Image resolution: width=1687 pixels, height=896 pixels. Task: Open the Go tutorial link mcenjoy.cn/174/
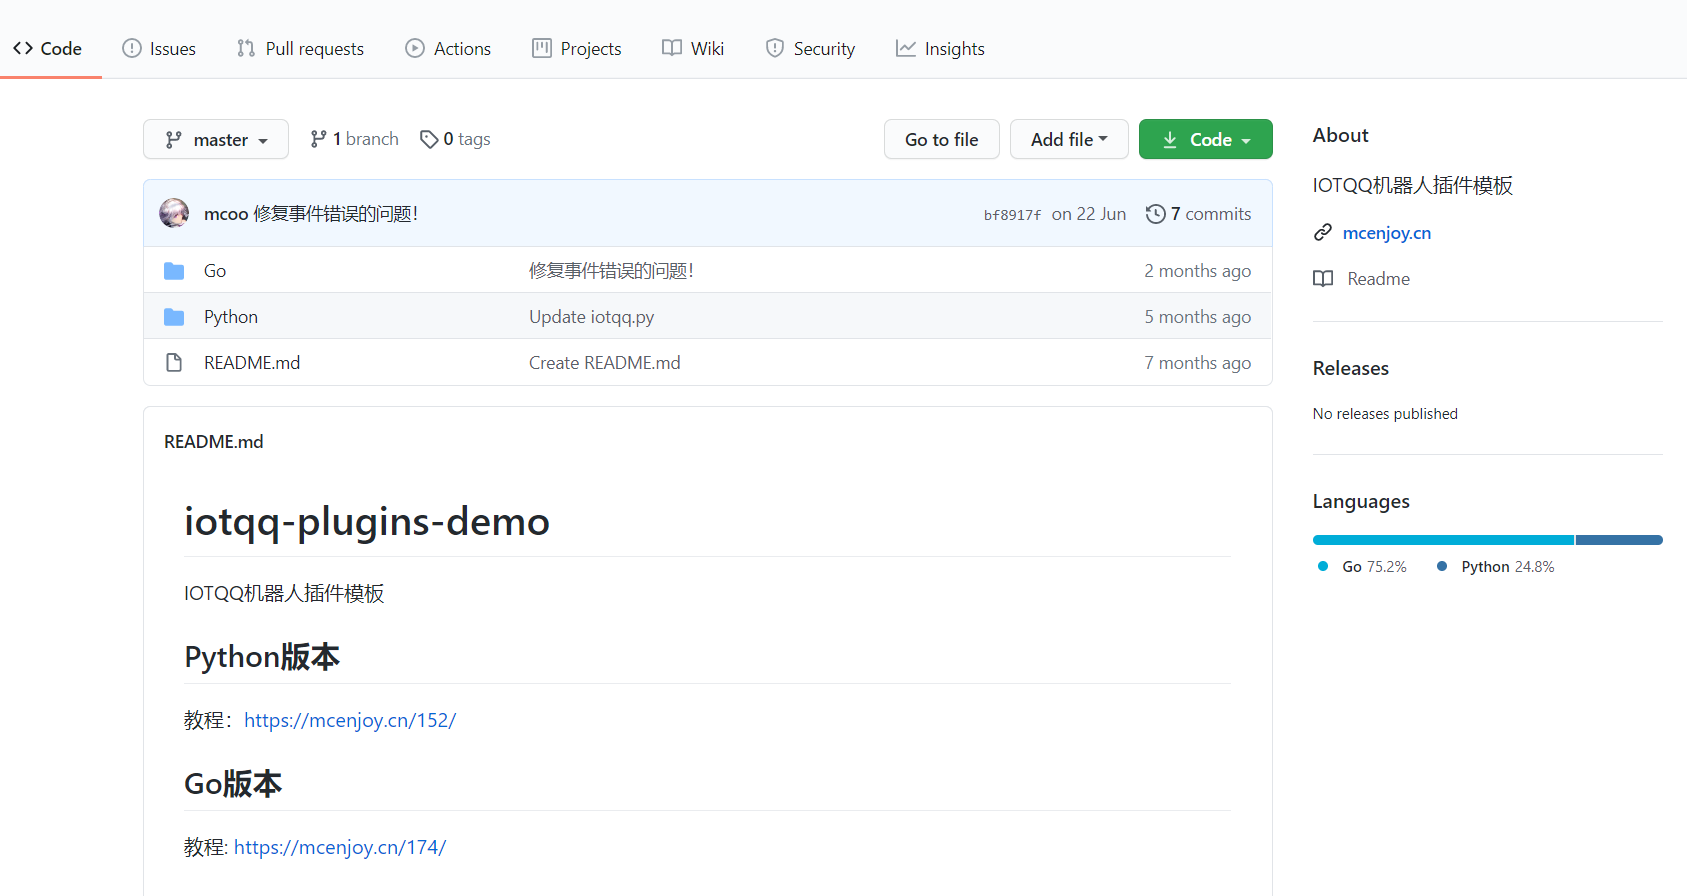point(340,847)
